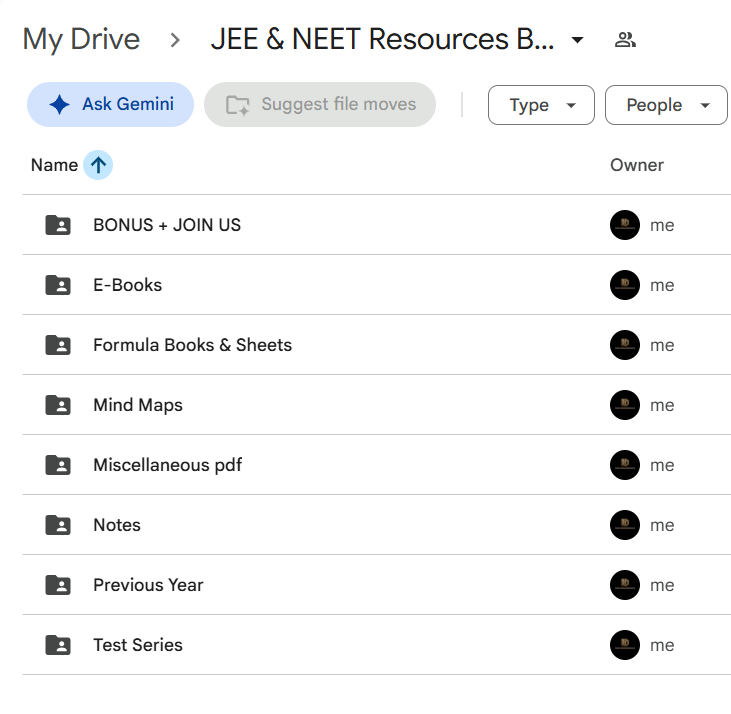Click owner 'me' text in Test Series row
This screenshot has height=714, width=731.
point(662,645)
